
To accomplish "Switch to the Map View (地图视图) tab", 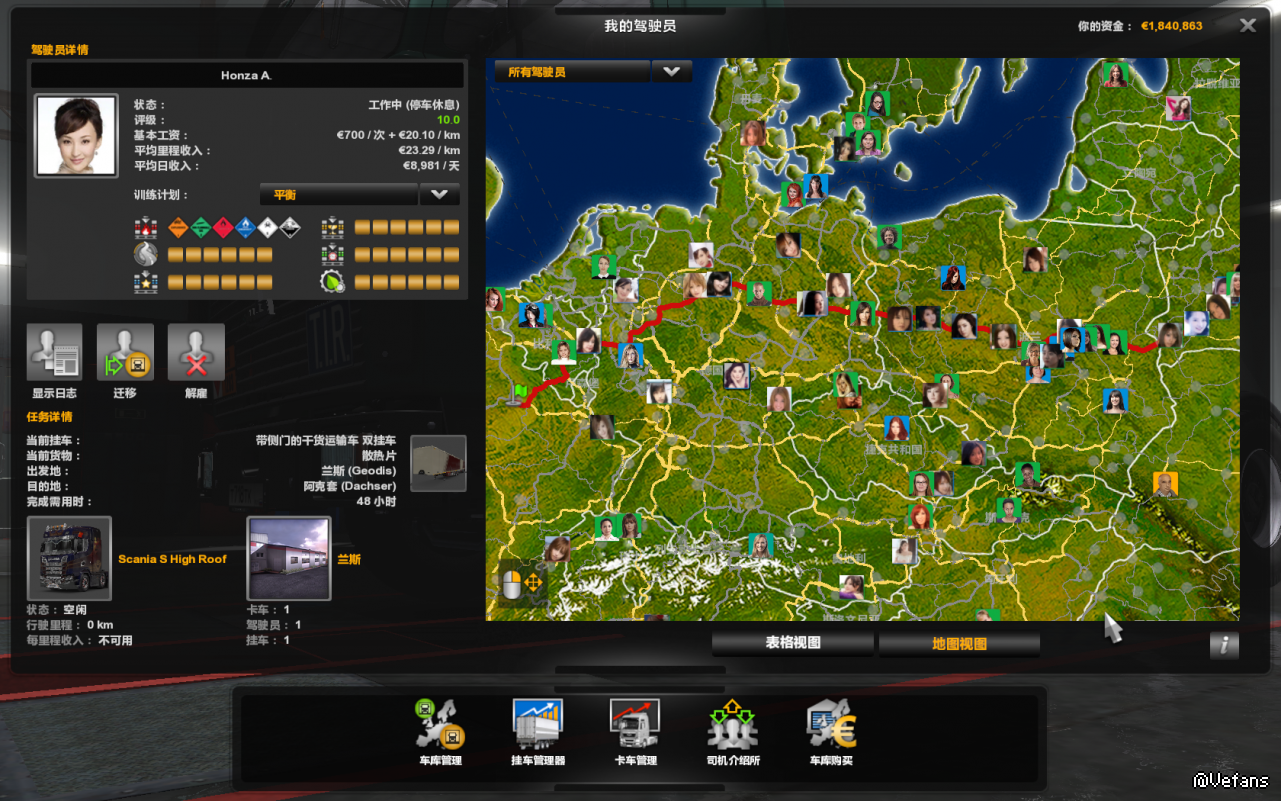I will click(959, 644).
